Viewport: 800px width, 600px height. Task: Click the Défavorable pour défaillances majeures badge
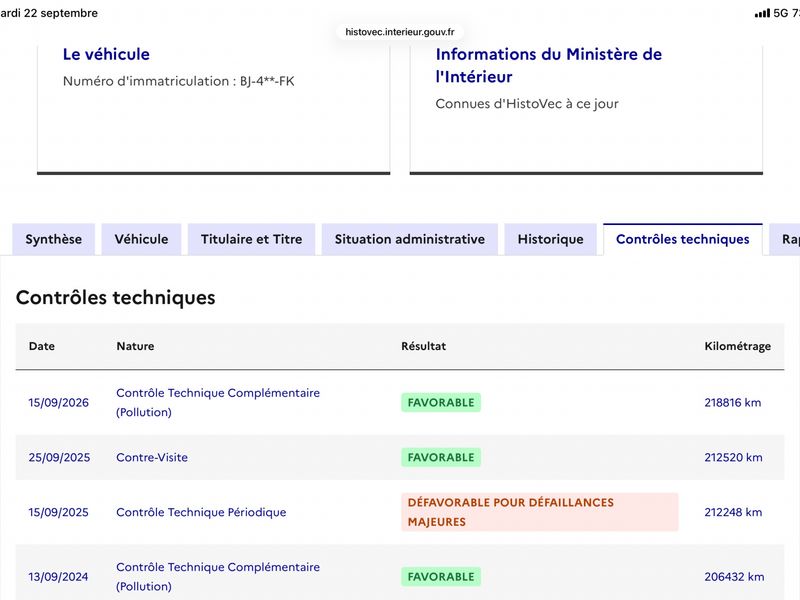pos(540,512)
